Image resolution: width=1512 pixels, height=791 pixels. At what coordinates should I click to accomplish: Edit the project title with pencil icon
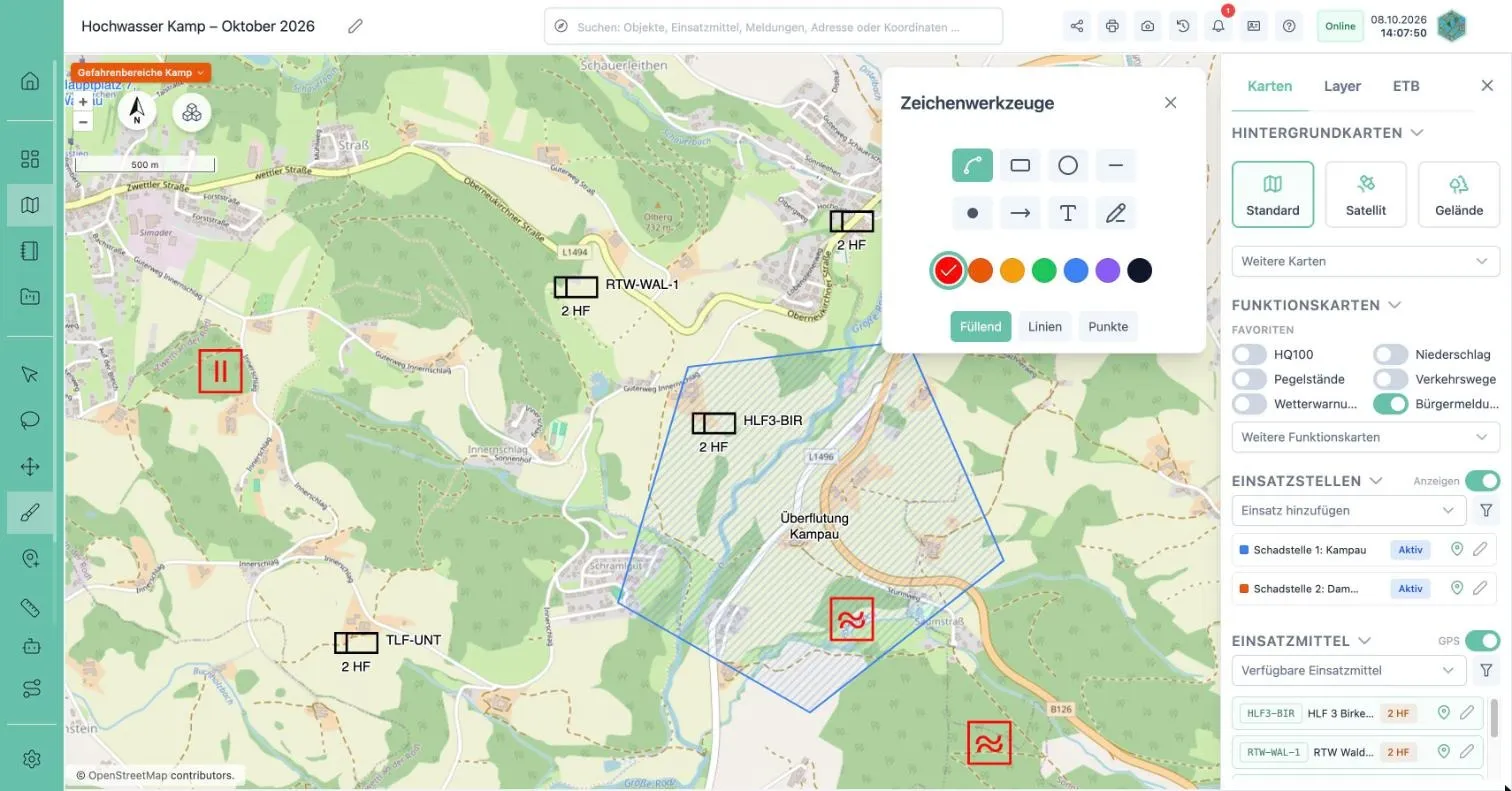click(355, 26)
